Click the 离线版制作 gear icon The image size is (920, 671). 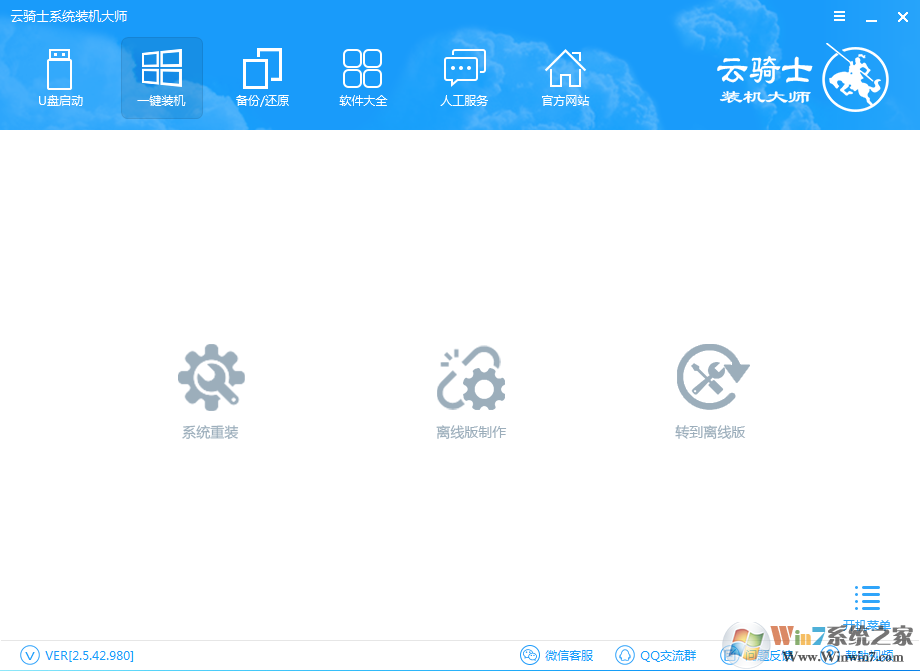471,377
